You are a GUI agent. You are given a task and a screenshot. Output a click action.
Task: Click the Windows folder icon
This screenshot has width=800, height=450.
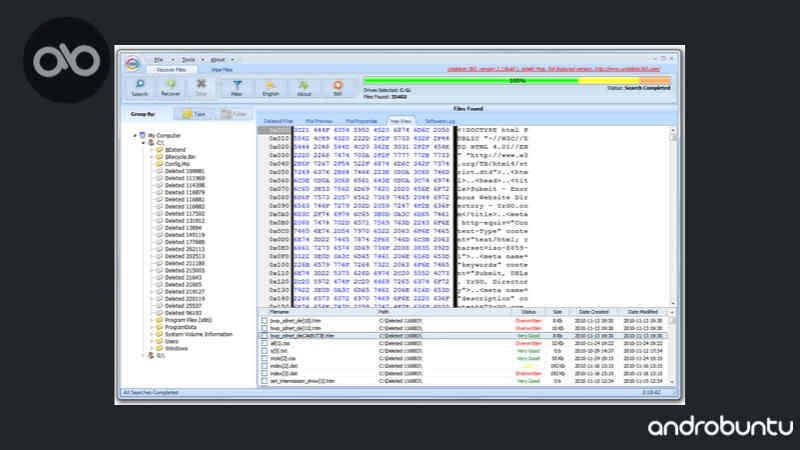pos(159,348)
